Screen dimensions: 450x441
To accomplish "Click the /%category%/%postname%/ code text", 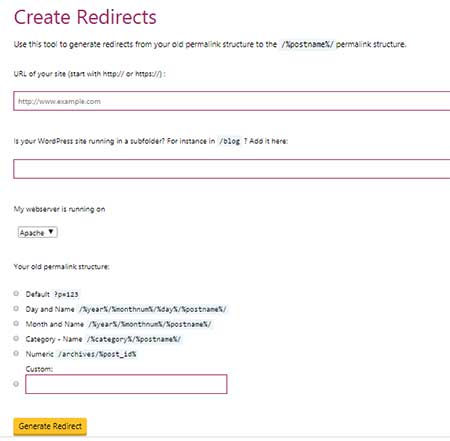I will tap(134, 339).
